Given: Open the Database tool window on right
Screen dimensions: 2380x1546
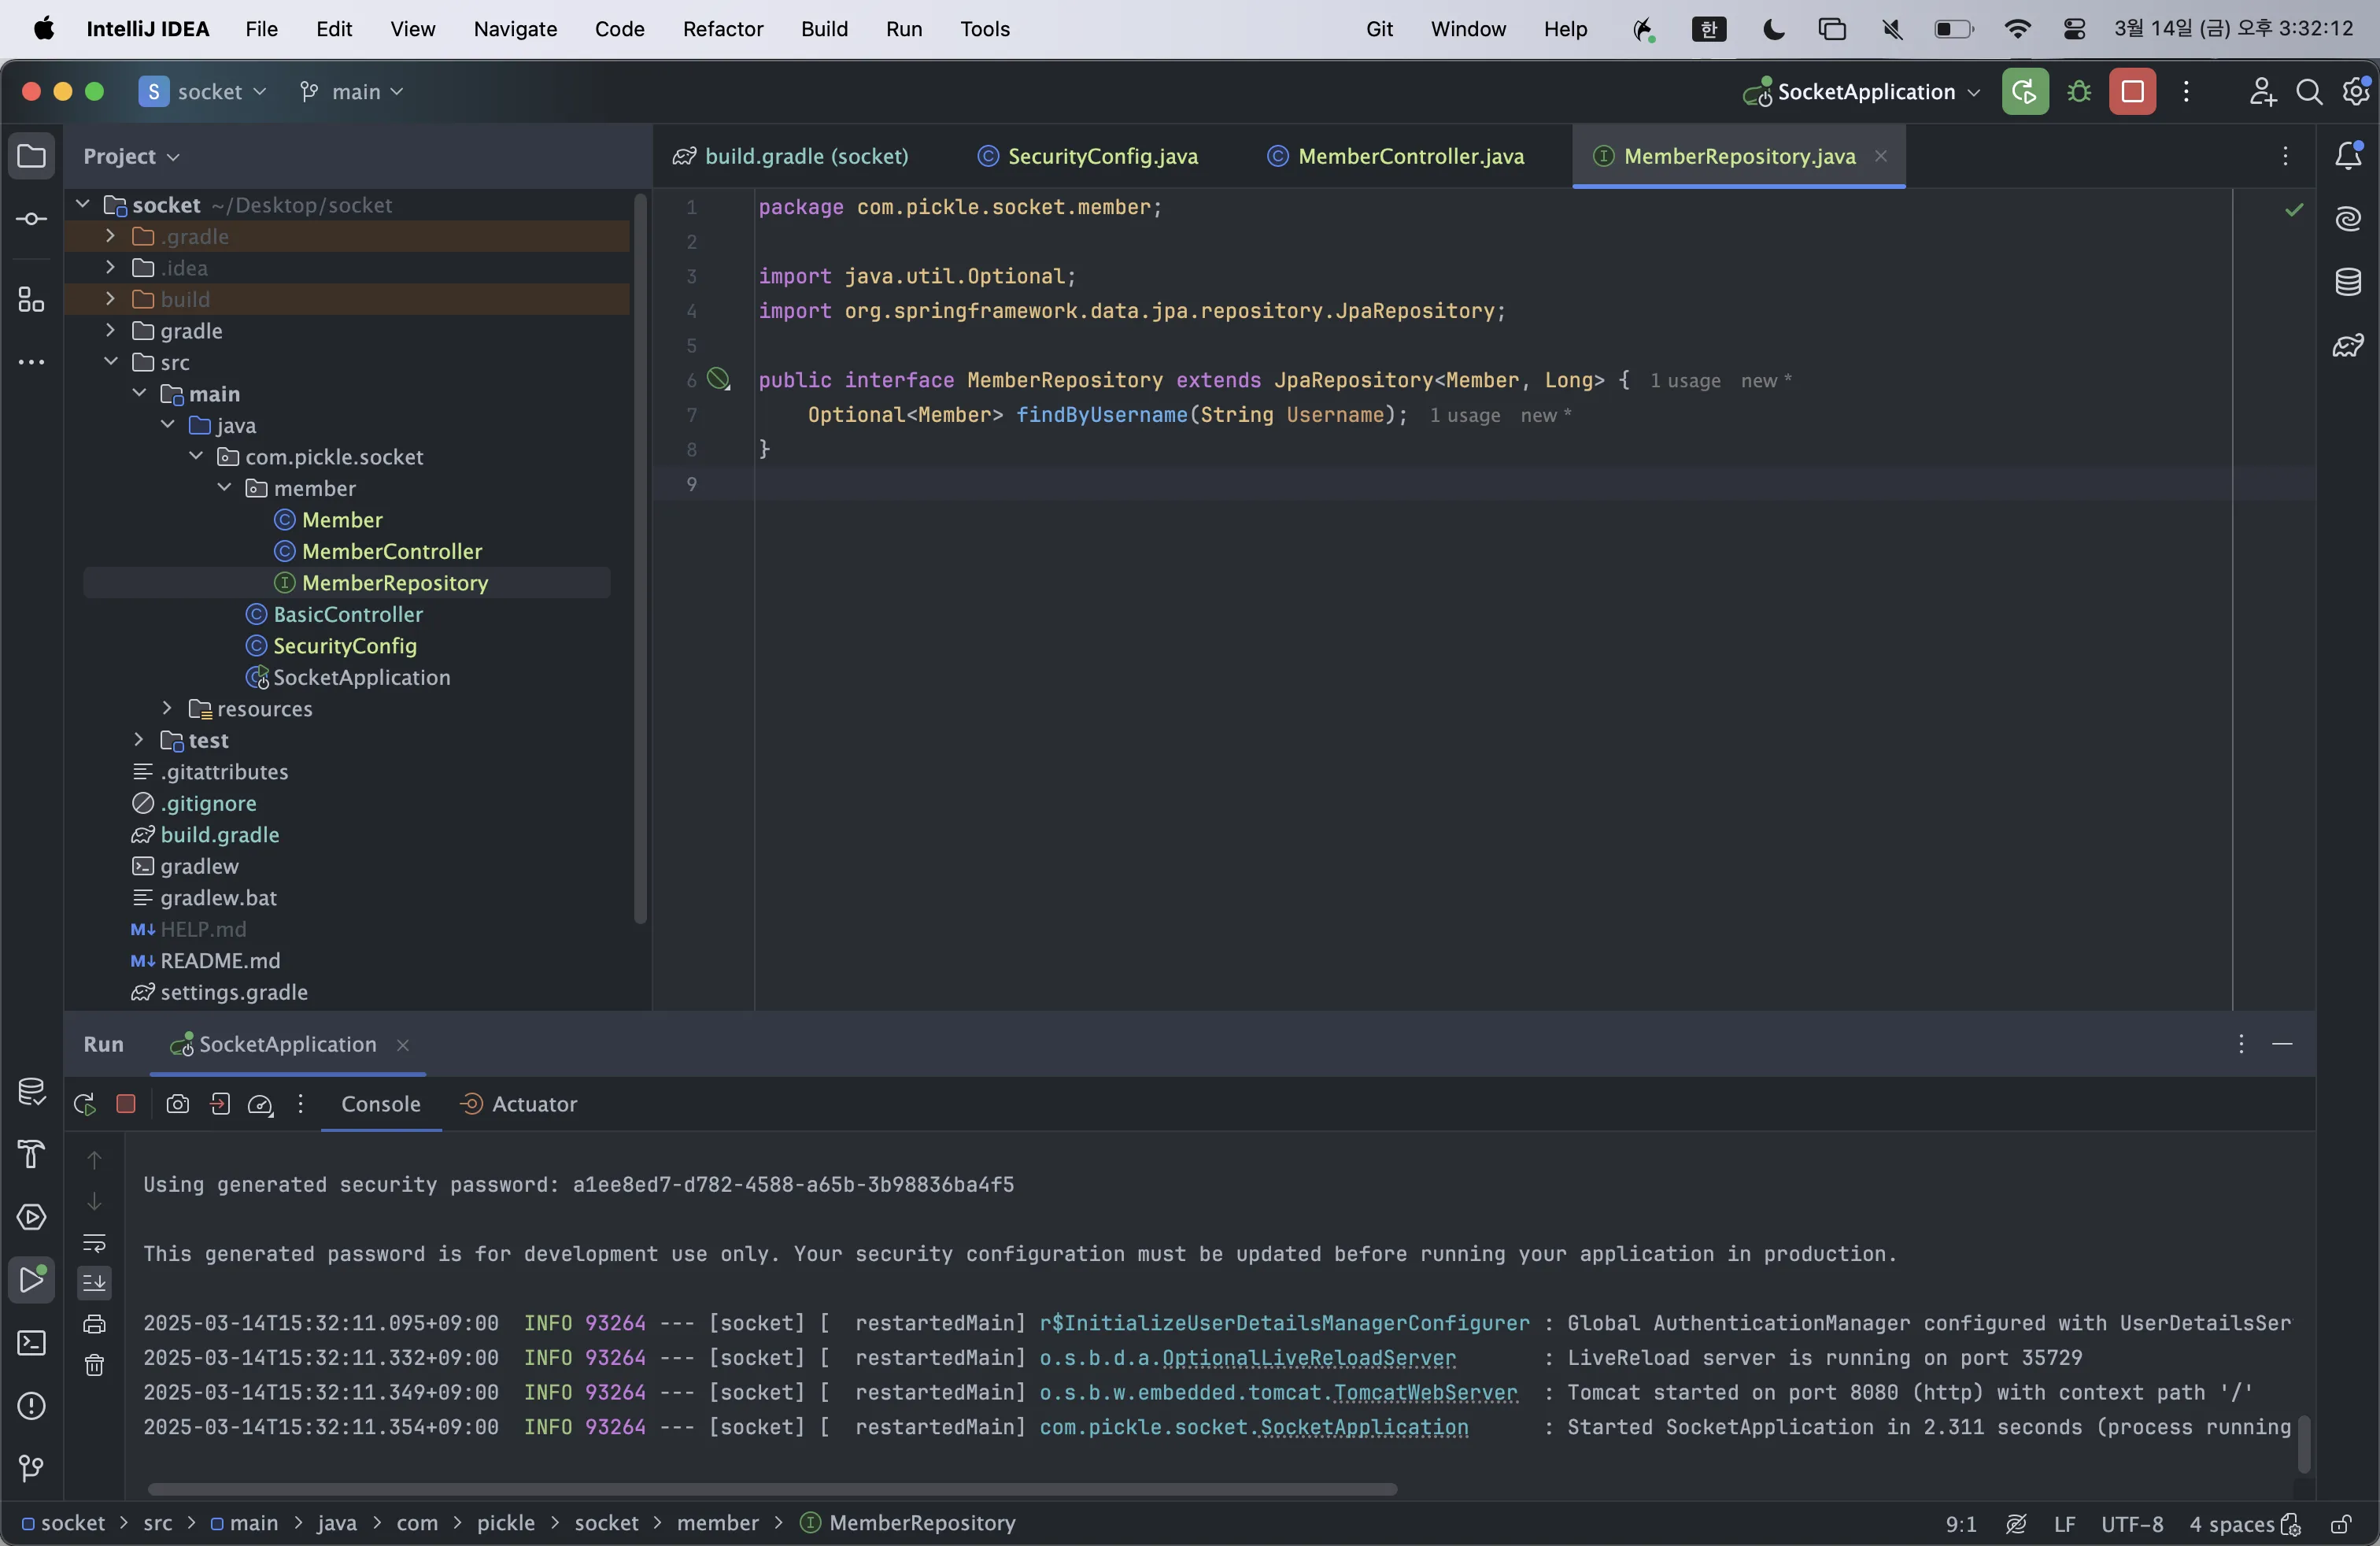Looking at the screenshot, I should 2348,282.
